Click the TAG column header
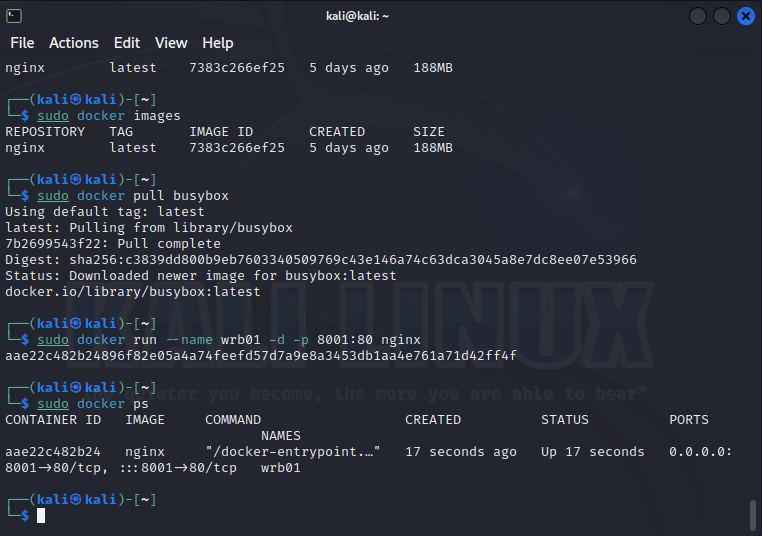 point(121,132)
